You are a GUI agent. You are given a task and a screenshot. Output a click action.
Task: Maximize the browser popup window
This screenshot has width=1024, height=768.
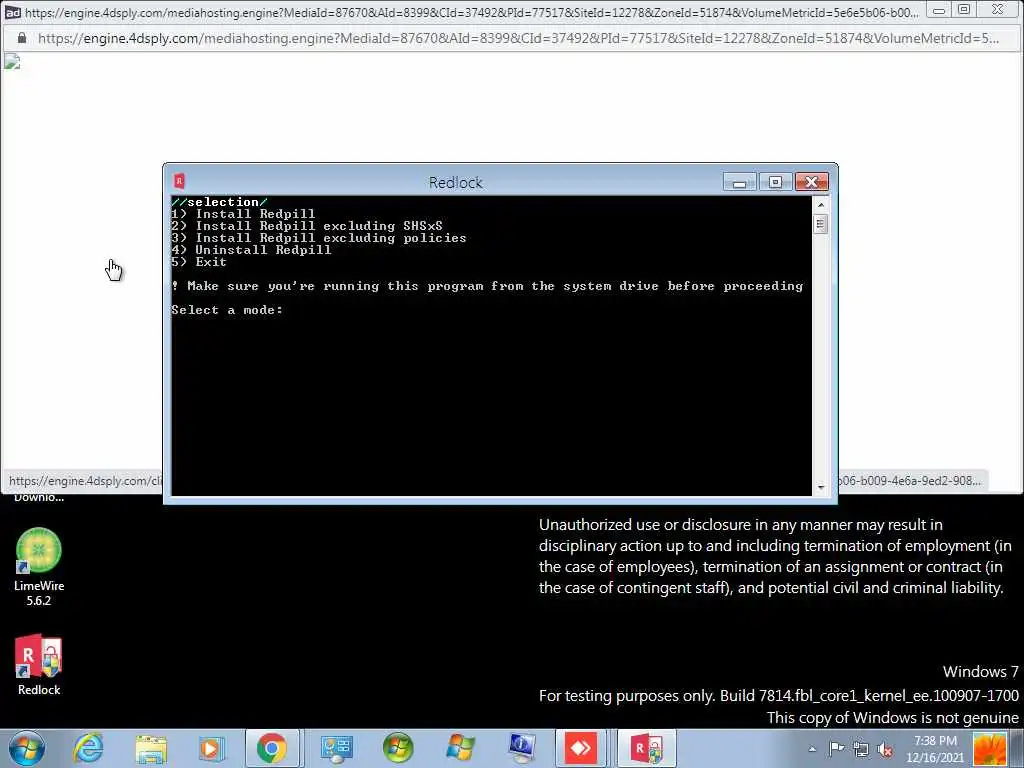point(963,10)
